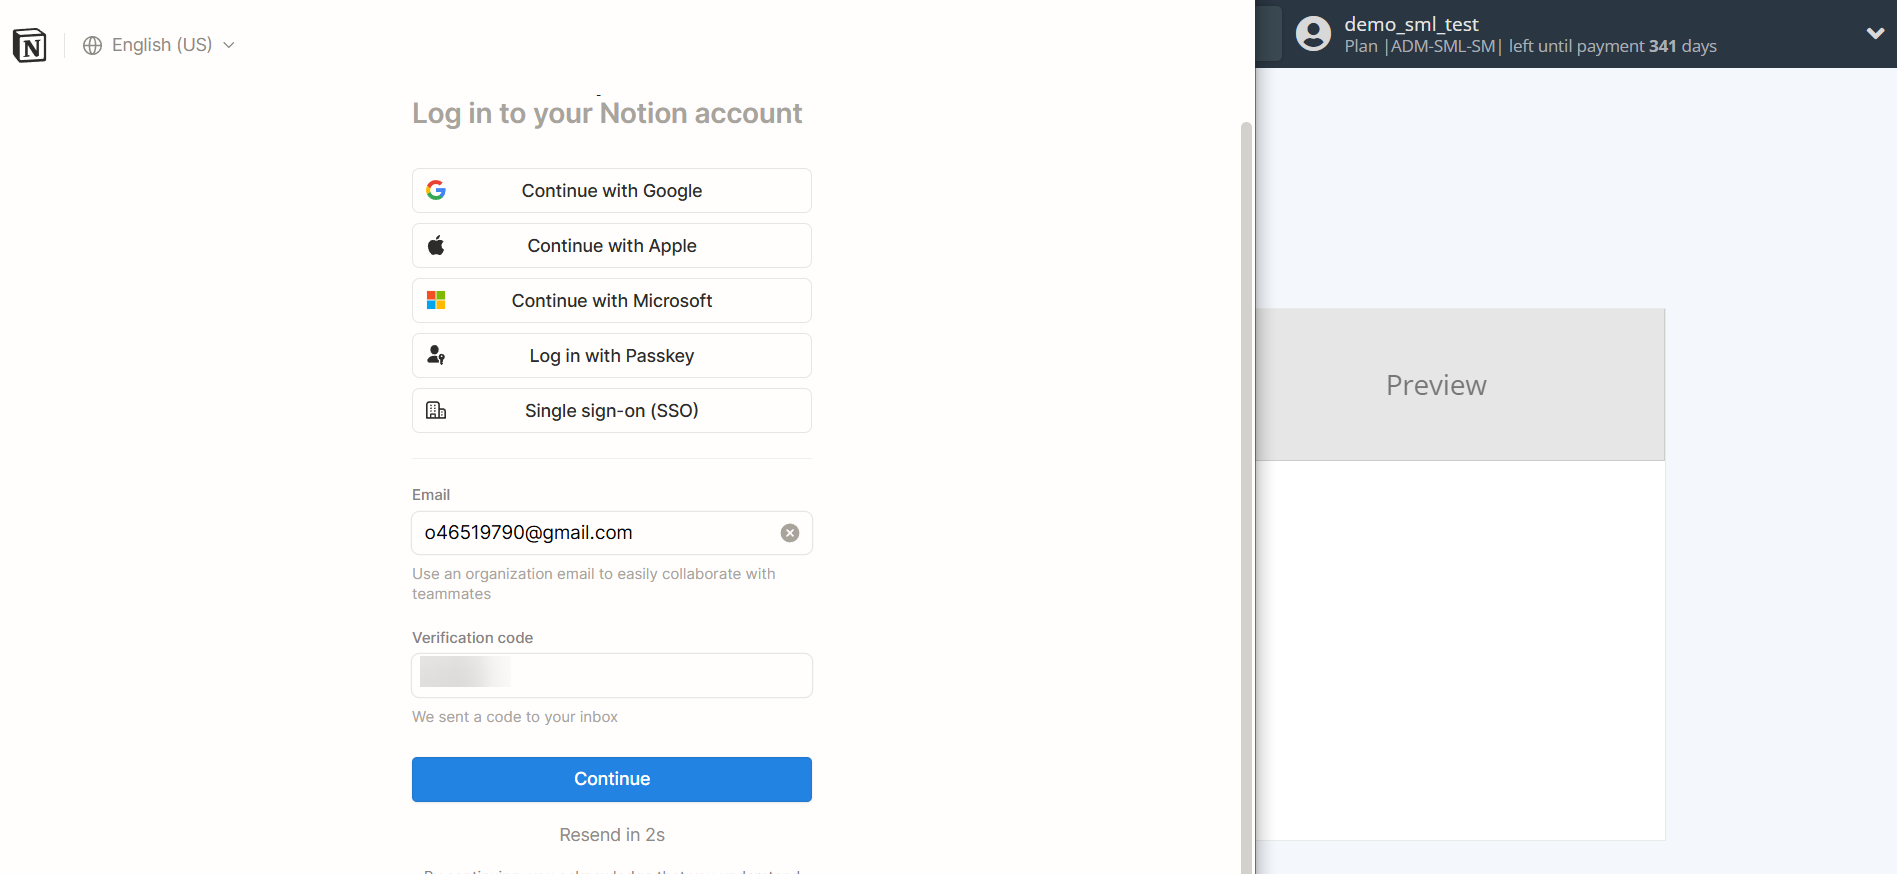Viewport: 1897px width, 874px height.
Task: Select Log in with Passkey option
Action: 611,355
